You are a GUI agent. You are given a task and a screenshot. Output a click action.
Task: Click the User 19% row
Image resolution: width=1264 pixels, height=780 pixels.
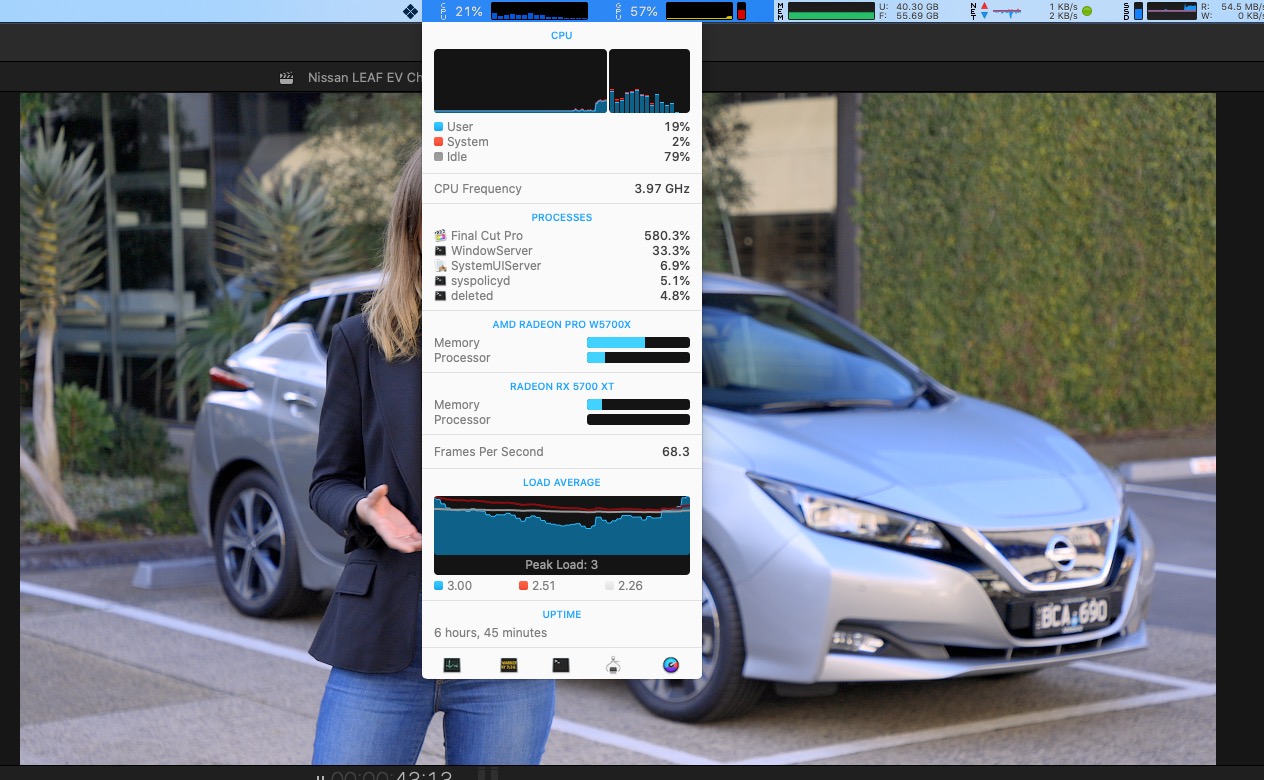coord(562,127)
